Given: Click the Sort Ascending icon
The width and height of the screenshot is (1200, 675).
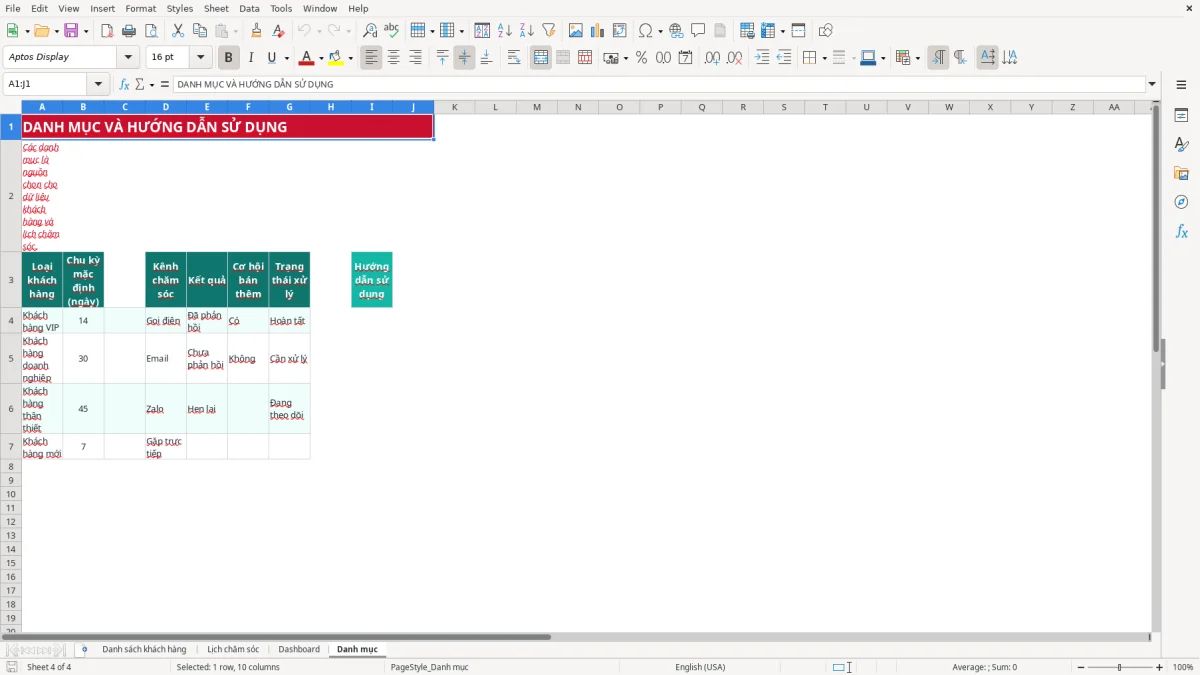Looking at the screenshot, I should pyautogui.click(x=505, y=31).
